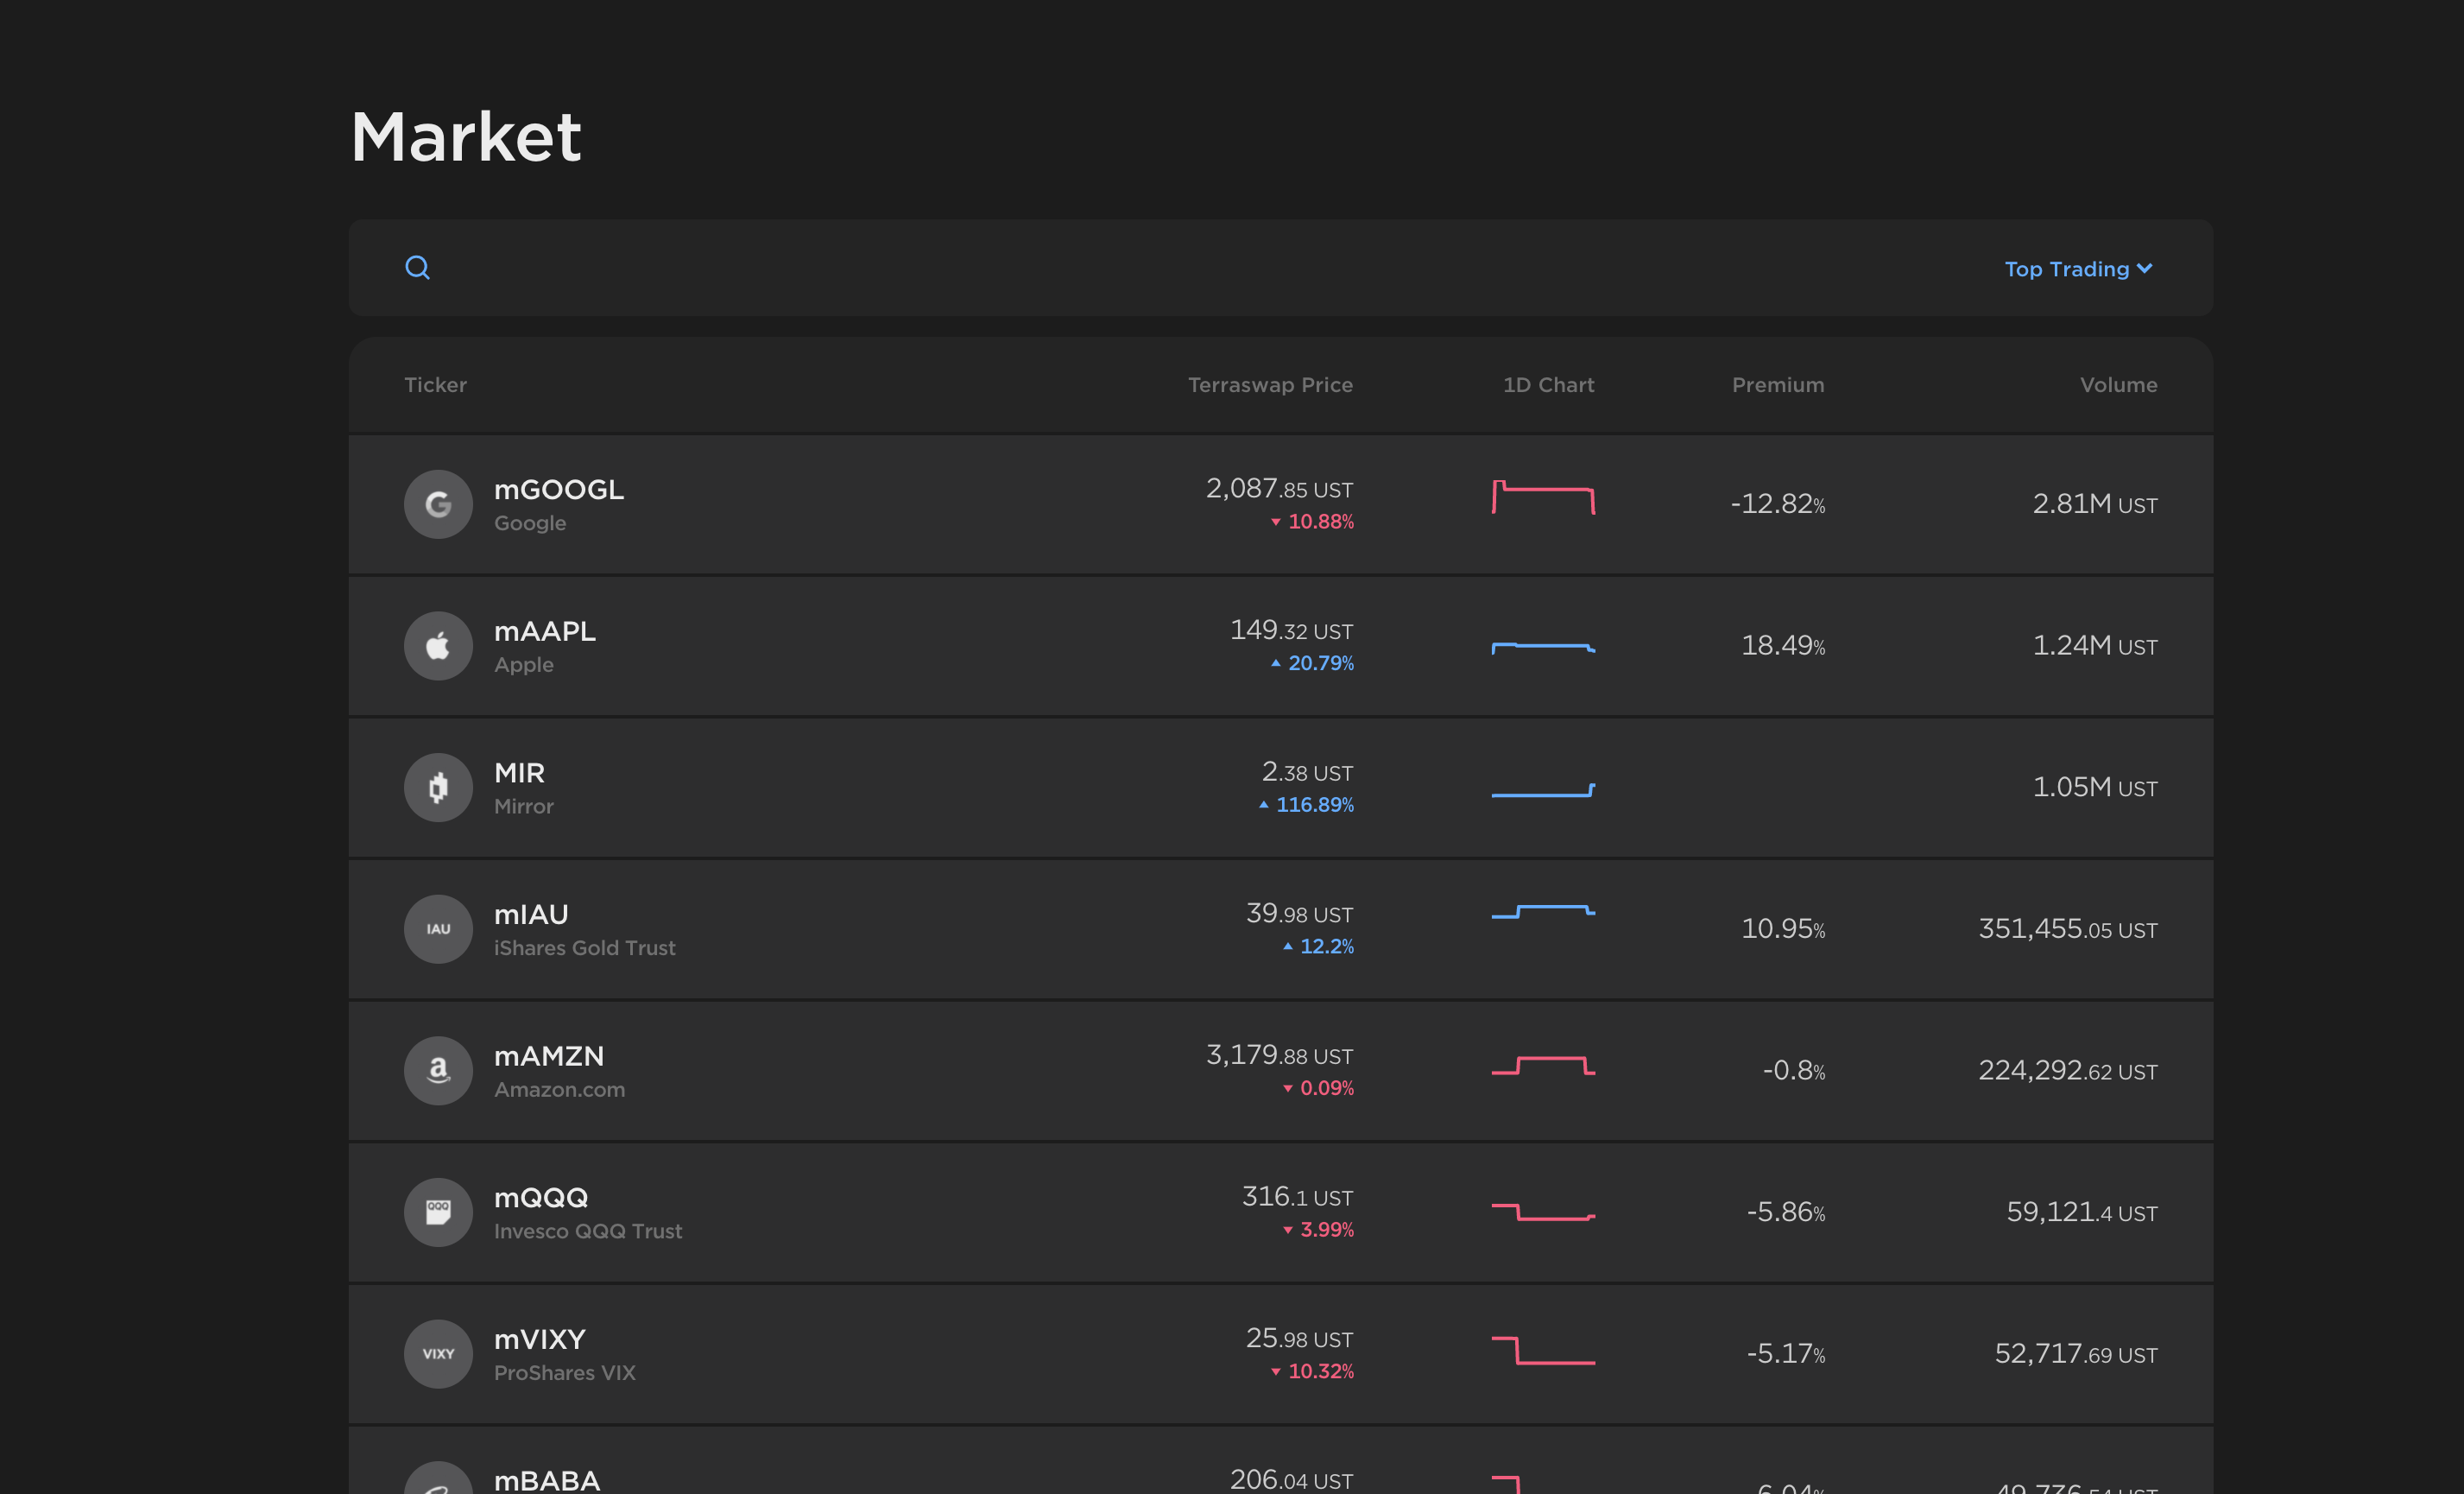2464x1494 pixels.
Task: Click the Apple logo icon
Action: 438,646
